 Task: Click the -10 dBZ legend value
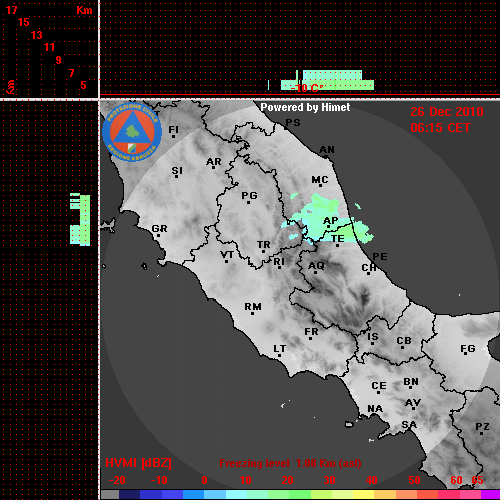159,480
